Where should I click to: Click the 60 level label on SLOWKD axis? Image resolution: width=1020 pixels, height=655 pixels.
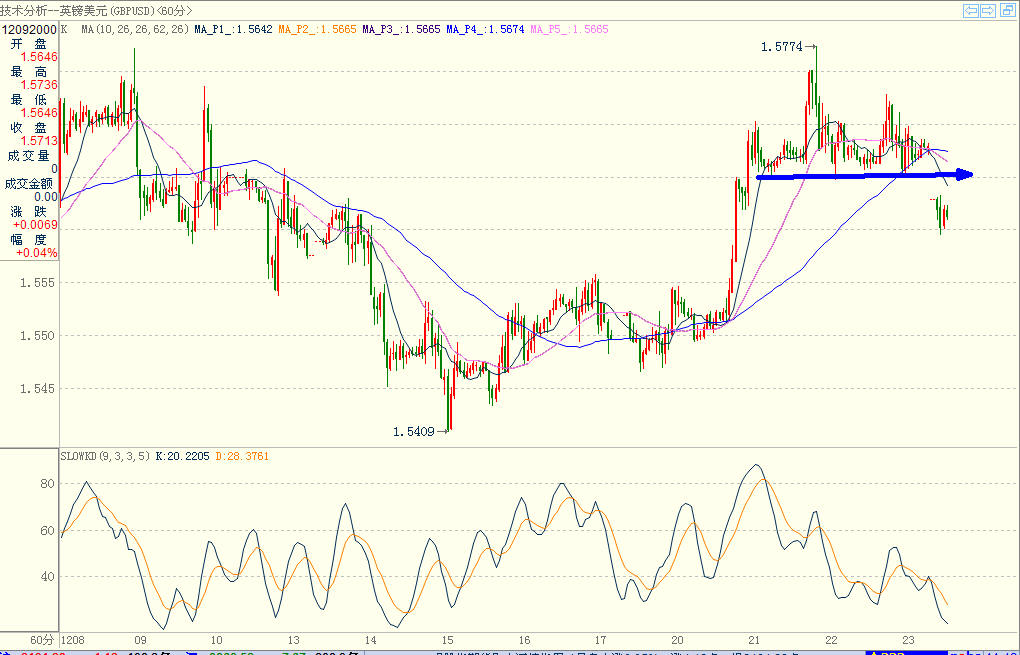[x=47, y=531]
